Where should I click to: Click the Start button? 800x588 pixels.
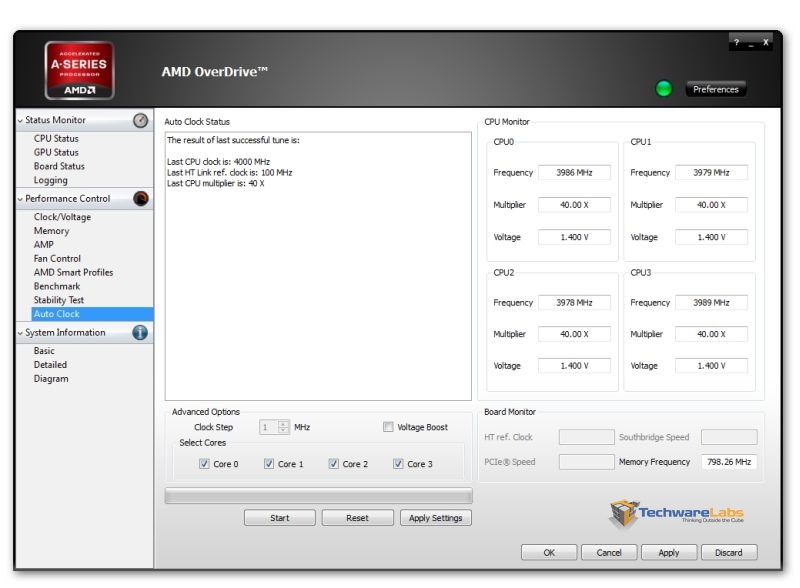280,518
